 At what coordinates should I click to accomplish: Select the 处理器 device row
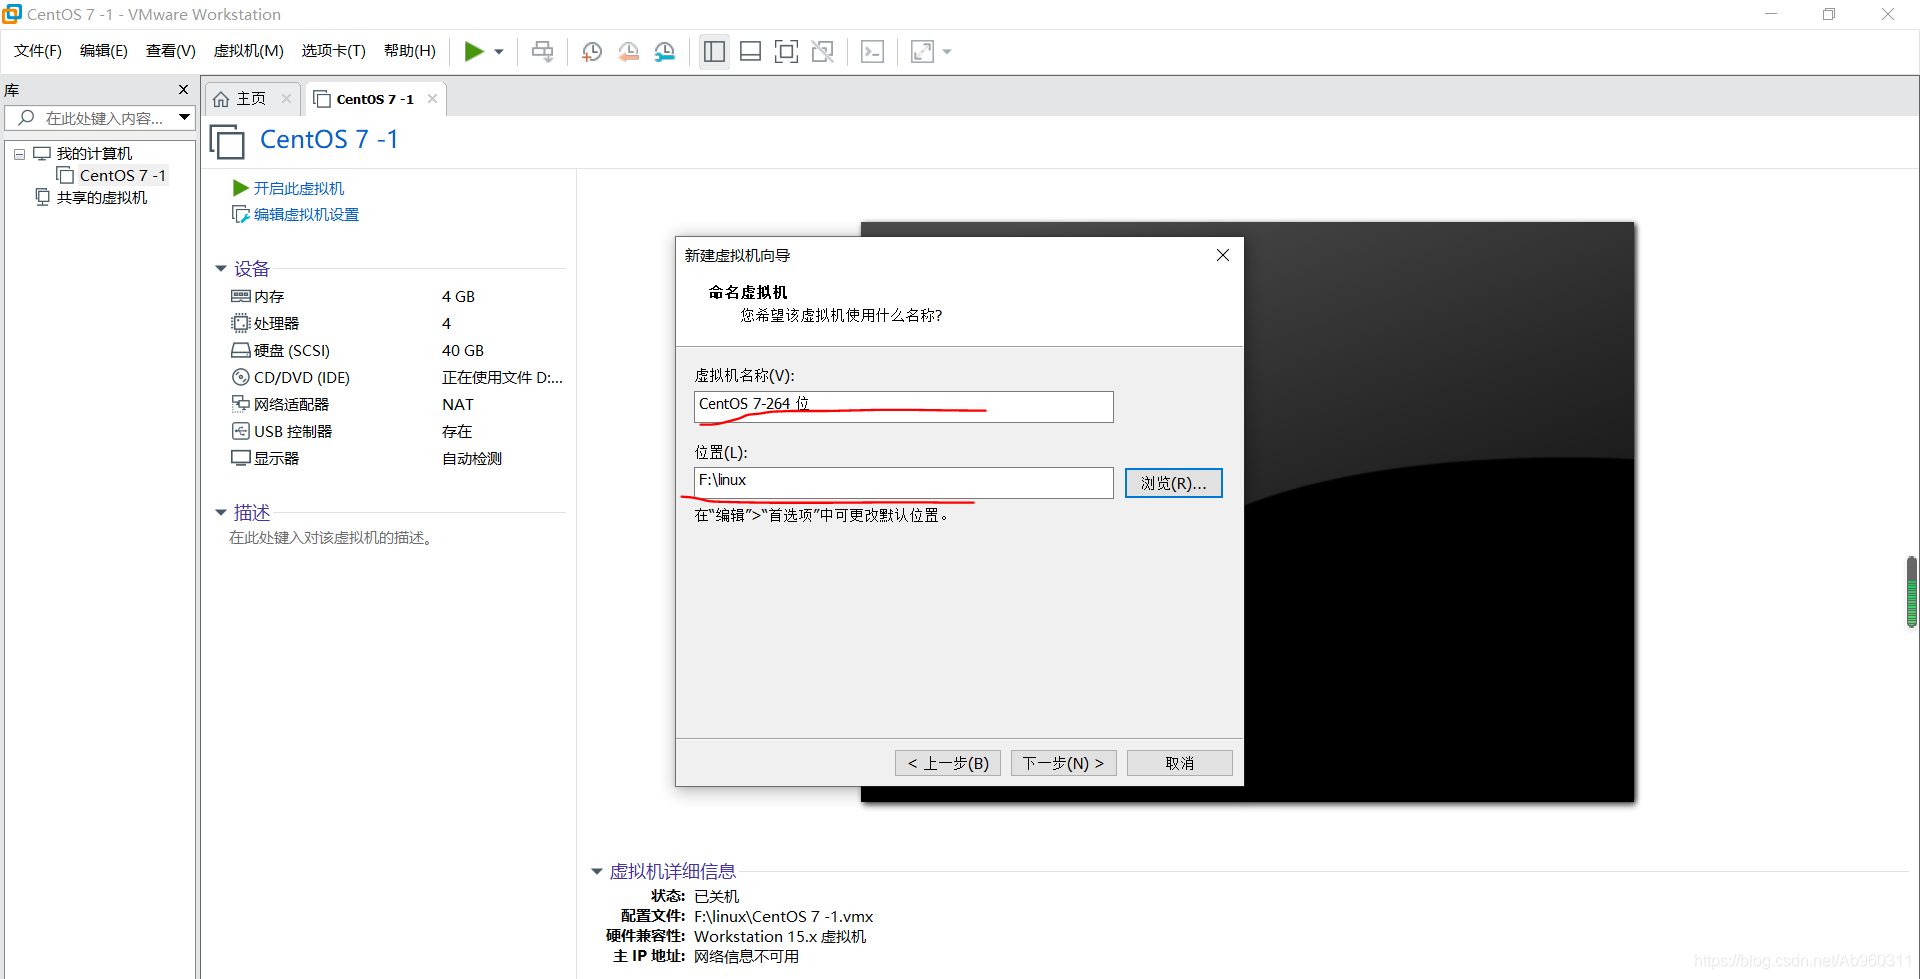click(397, 323)
